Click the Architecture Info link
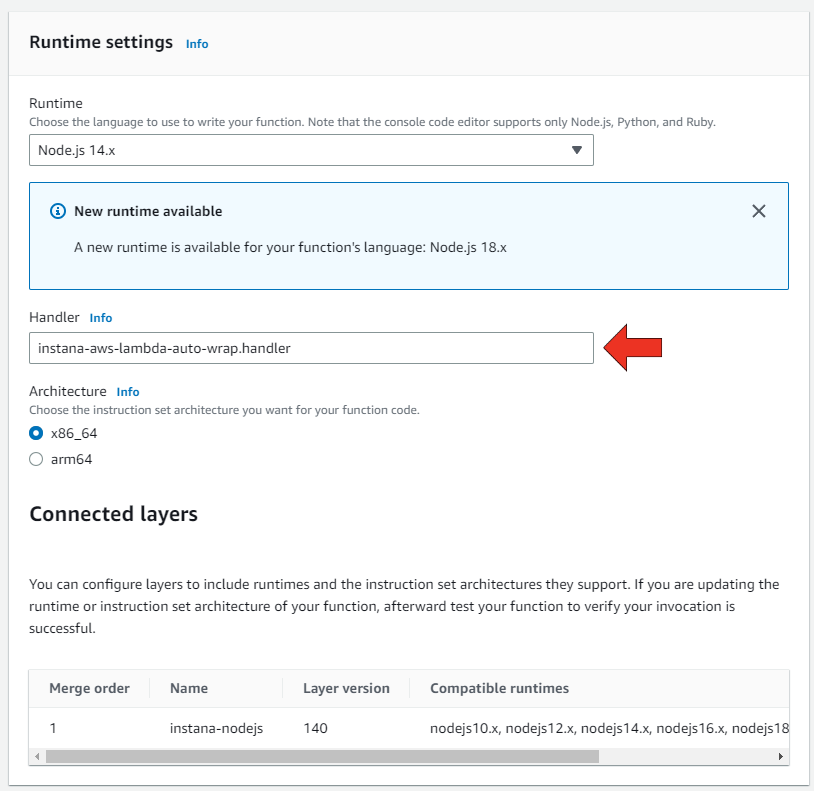 pos(128,392)
